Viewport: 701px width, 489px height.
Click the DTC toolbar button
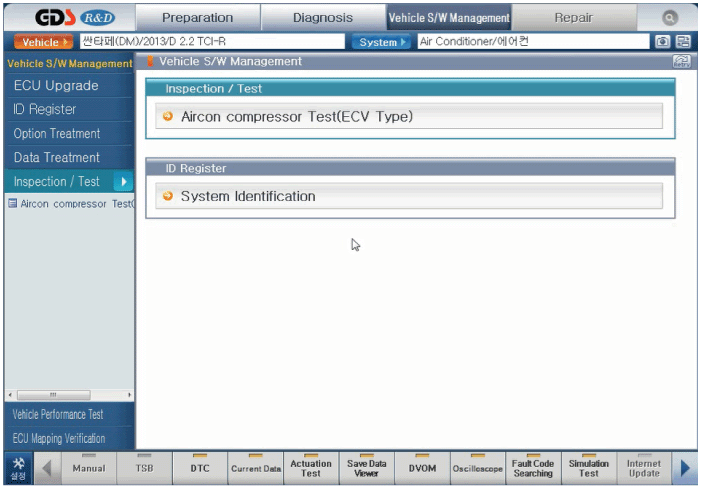(200, 467)
